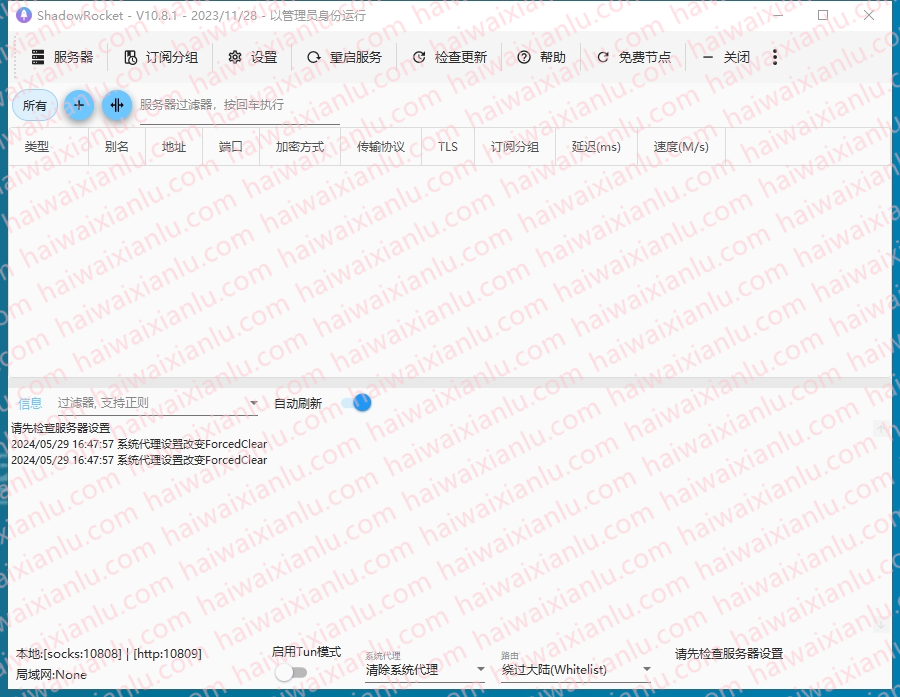
Task: Click the status bar 请先检查服务器设置 message
Action: 729,654
